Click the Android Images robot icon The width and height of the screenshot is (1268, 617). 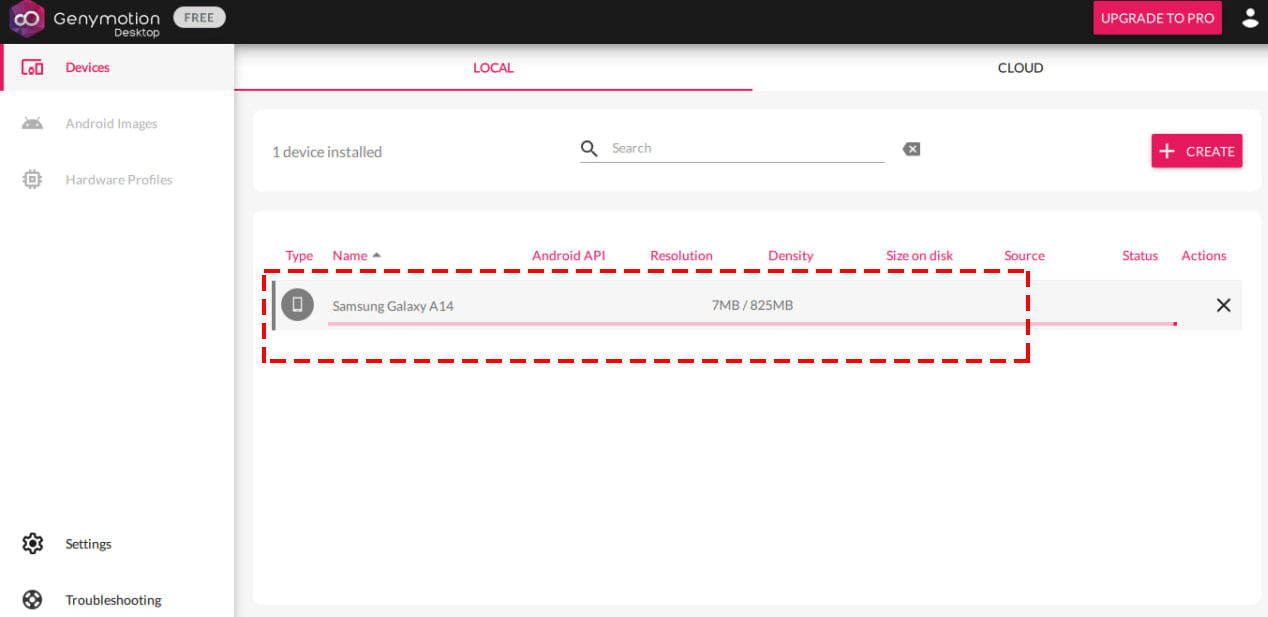click(32, 124)
